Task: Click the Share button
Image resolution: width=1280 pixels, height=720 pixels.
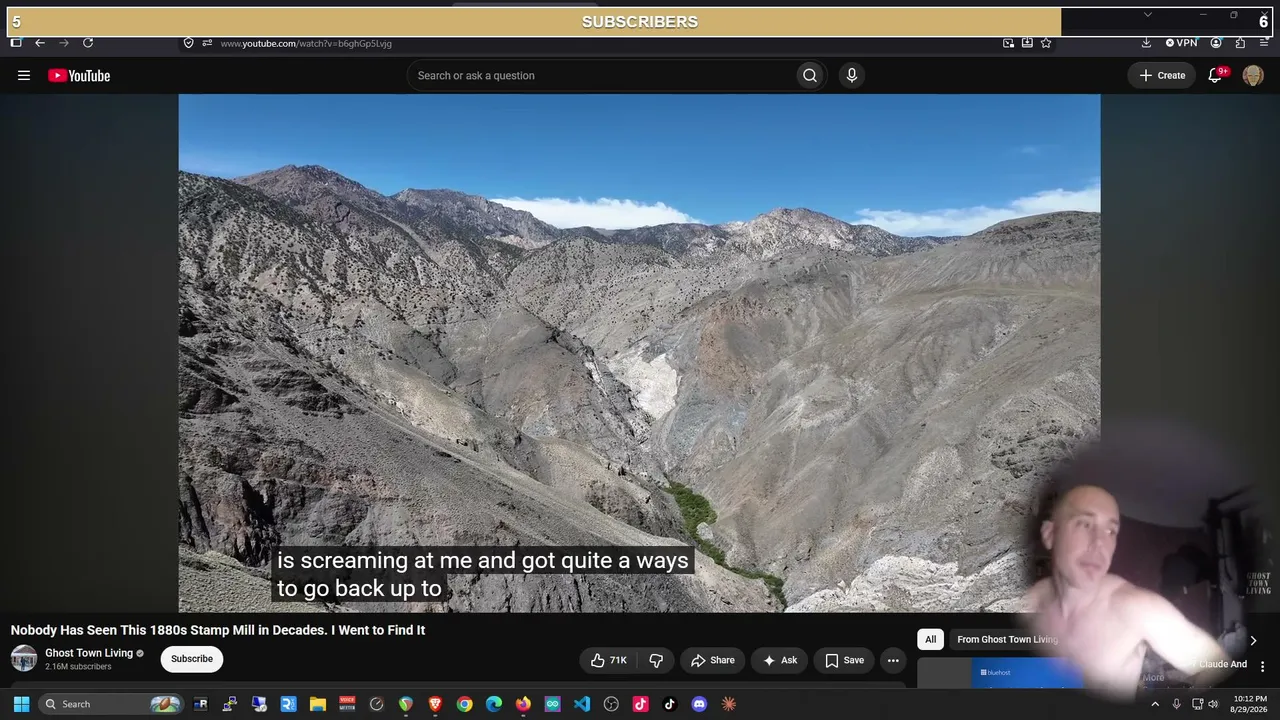Action: pos(713,660)
